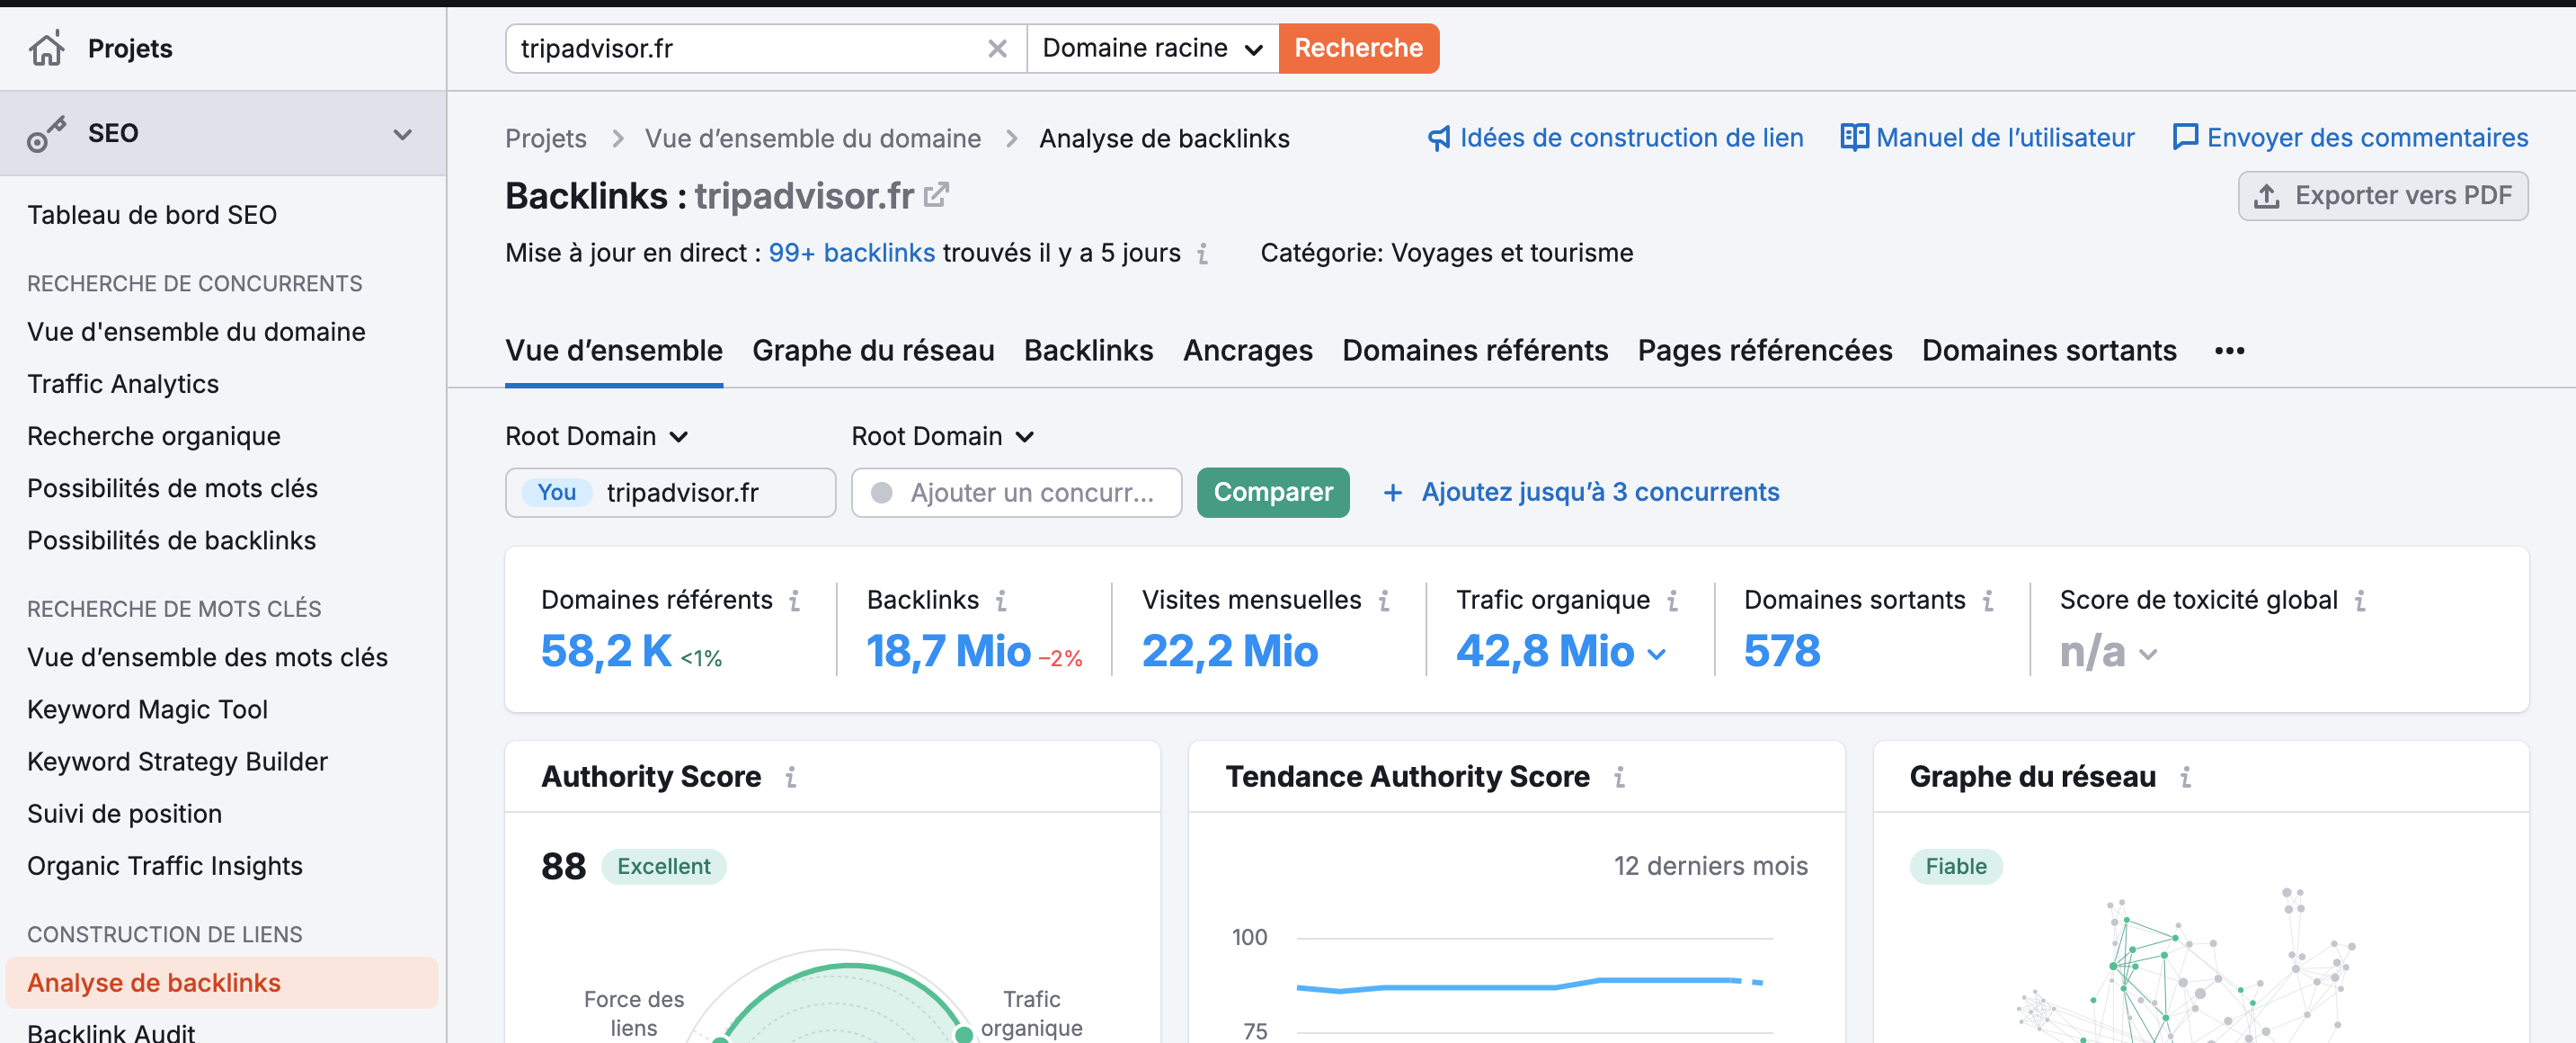This screenshot has width=2576, height=1043.
Task: Open the Pages référencées tab
Action: coord(1764,351)
